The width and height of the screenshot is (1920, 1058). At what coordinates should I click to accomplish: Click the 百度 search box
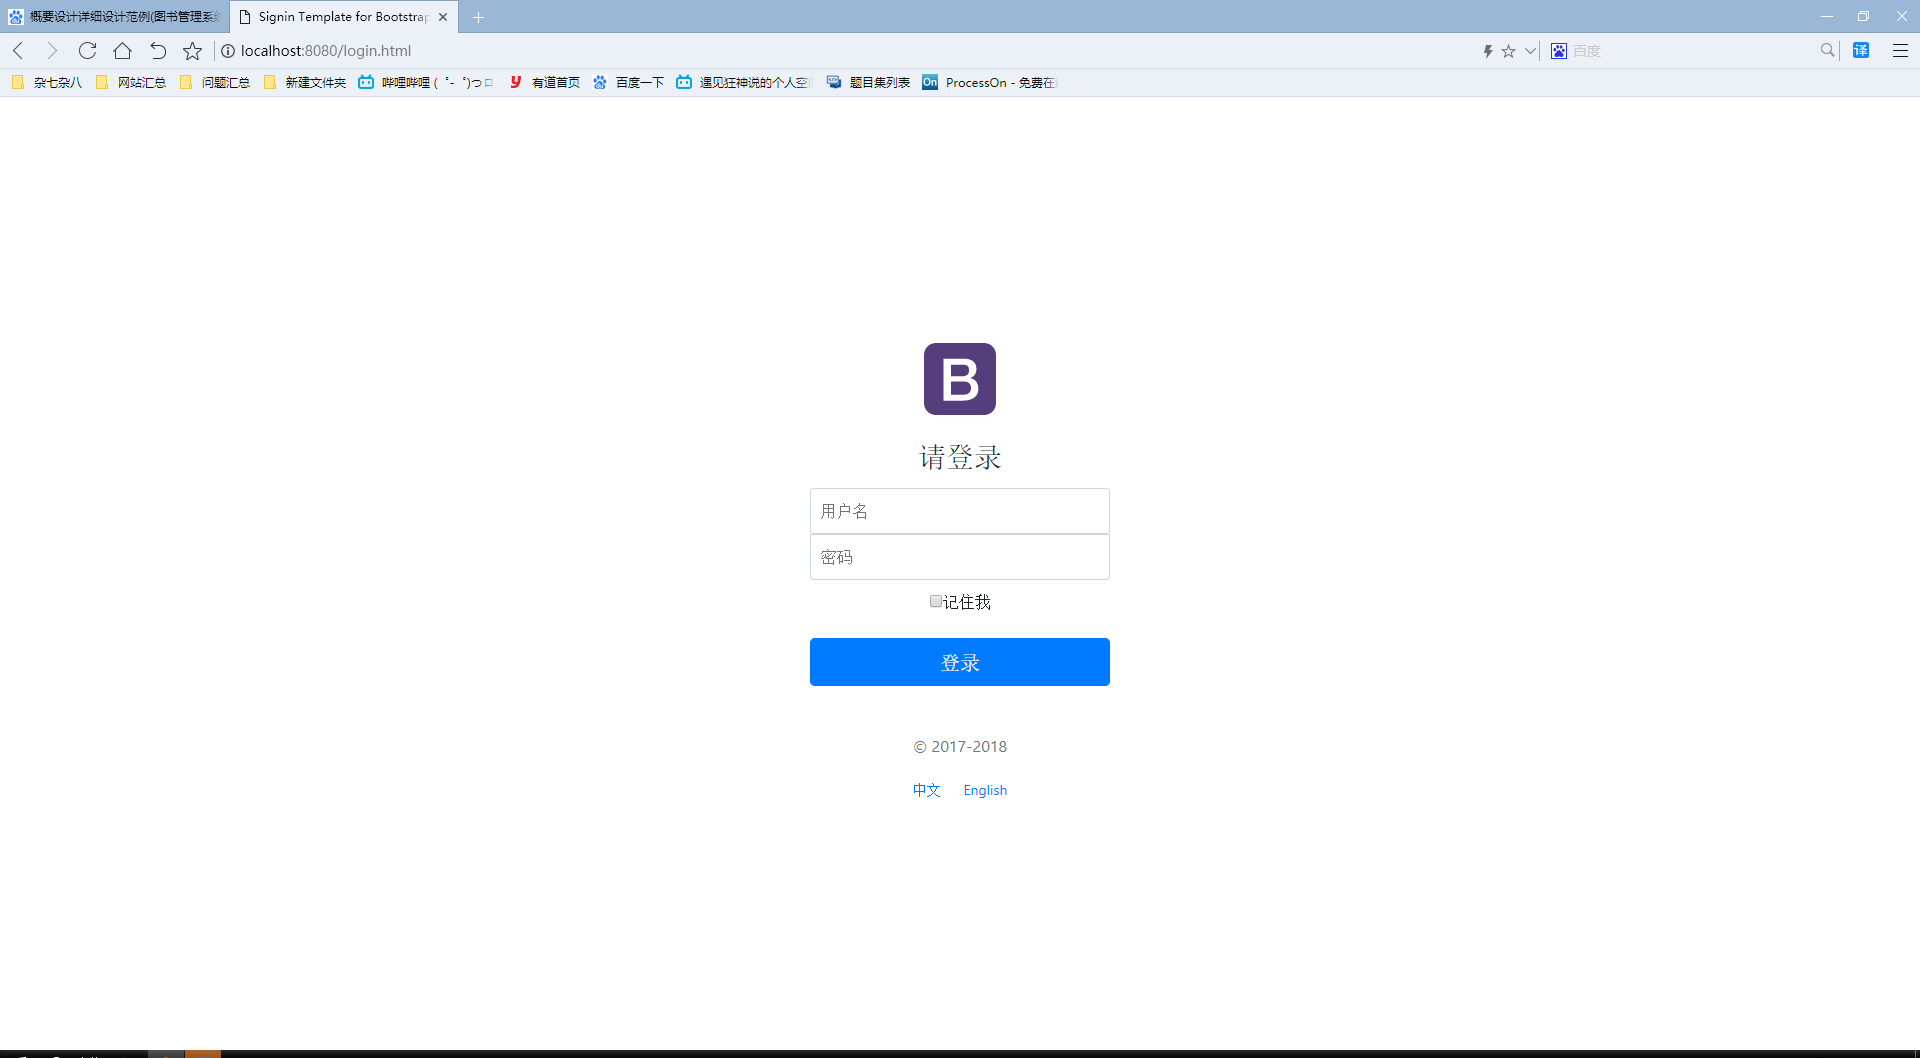coord(1690,51)
